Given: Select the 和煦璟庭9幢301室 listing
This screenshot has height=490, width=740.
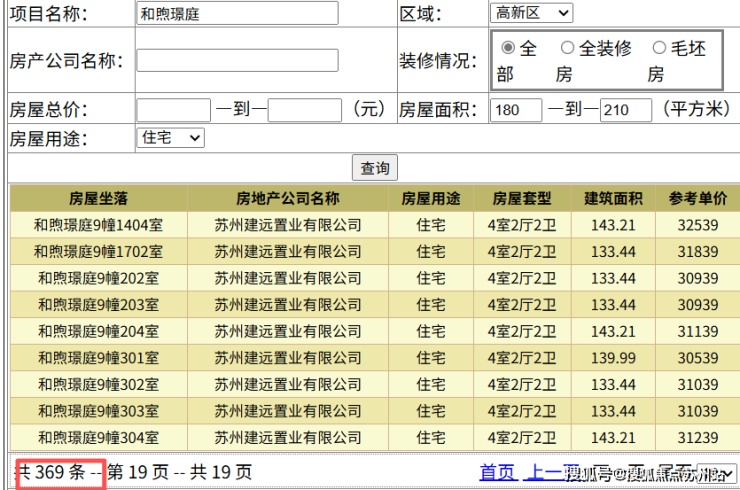Looking at the screenshot, I should pyautogui.click(x=98, y=357).
